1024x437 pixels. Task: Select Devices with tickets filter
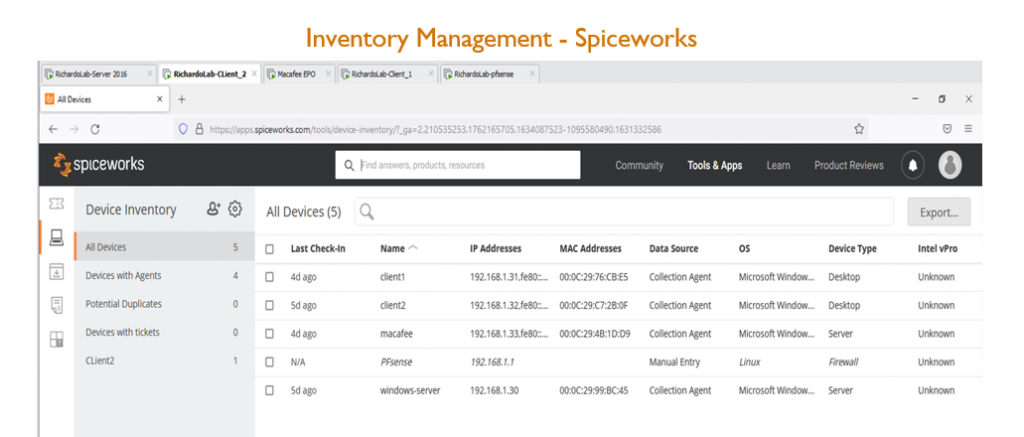click(163, 332)
